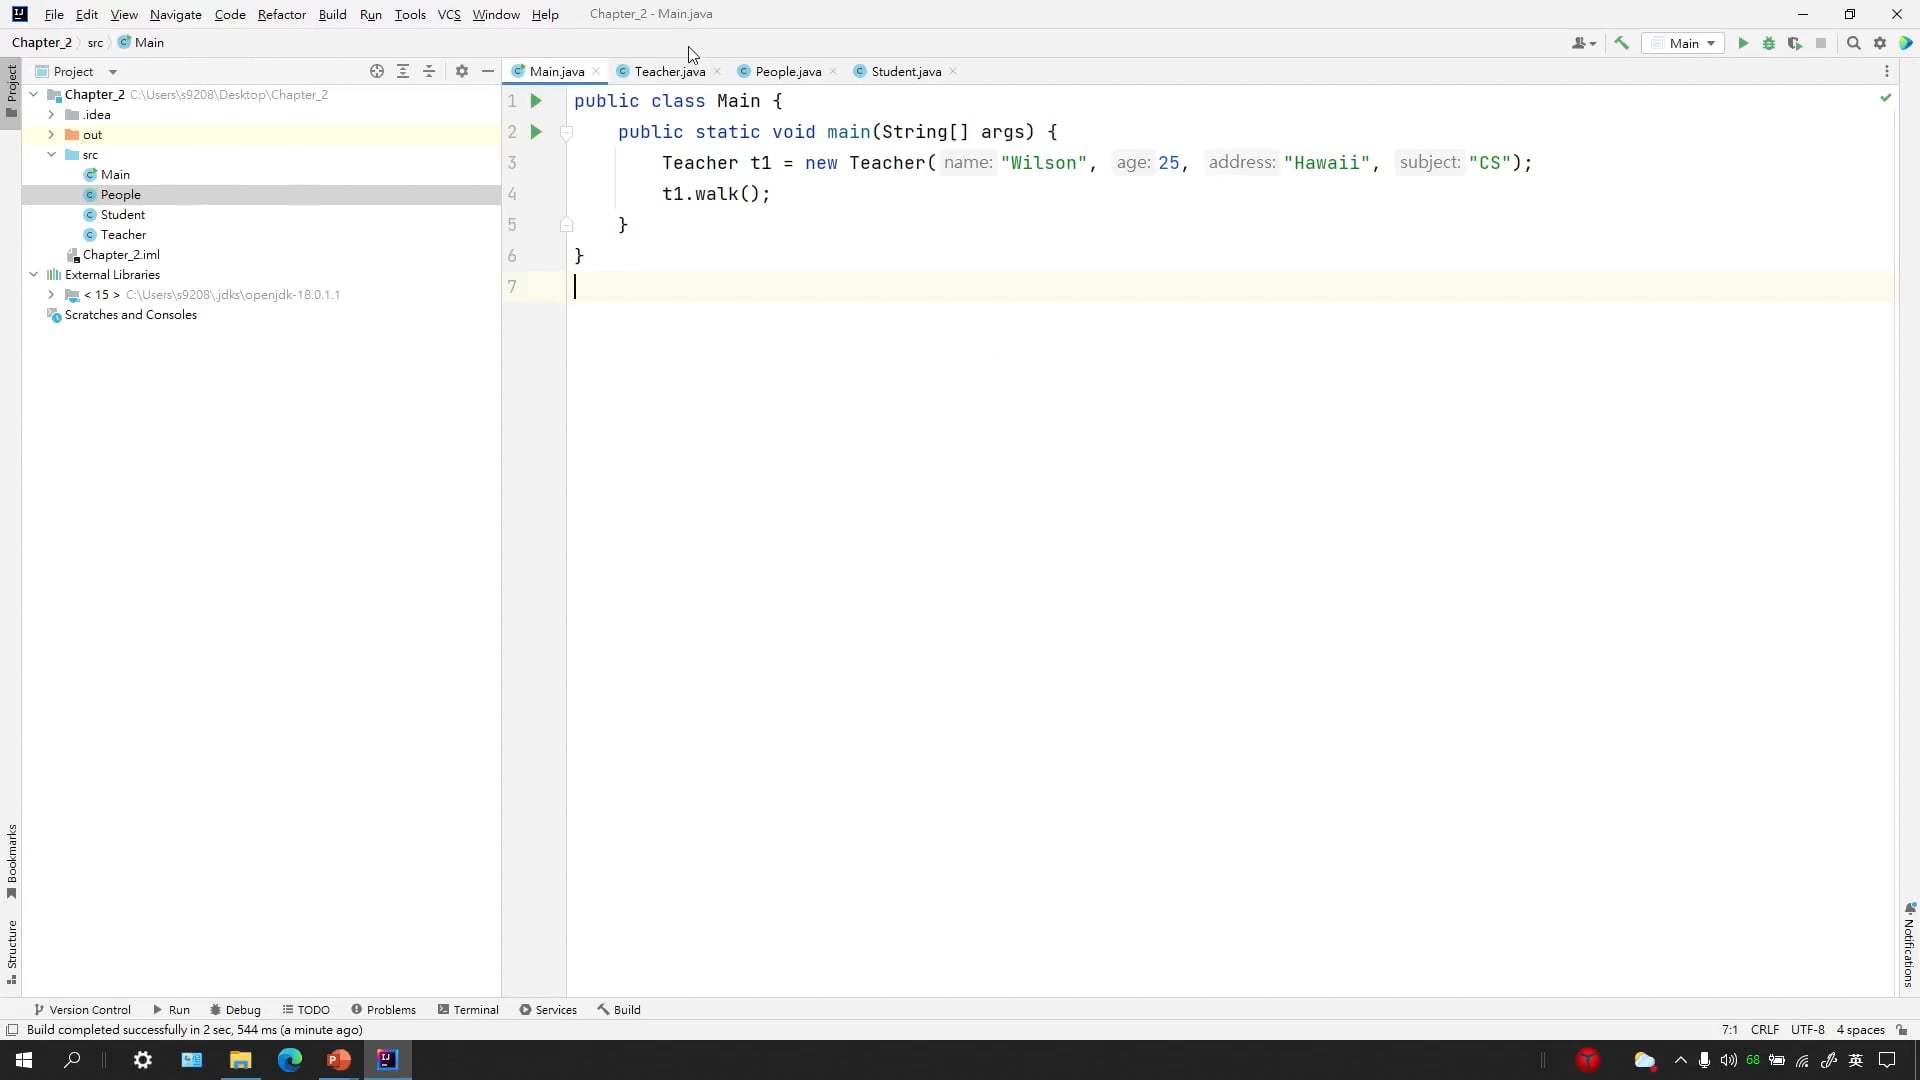Toggle the Structure tool window
This screenshot has height=1080, width=1920.
coord(12,950)
